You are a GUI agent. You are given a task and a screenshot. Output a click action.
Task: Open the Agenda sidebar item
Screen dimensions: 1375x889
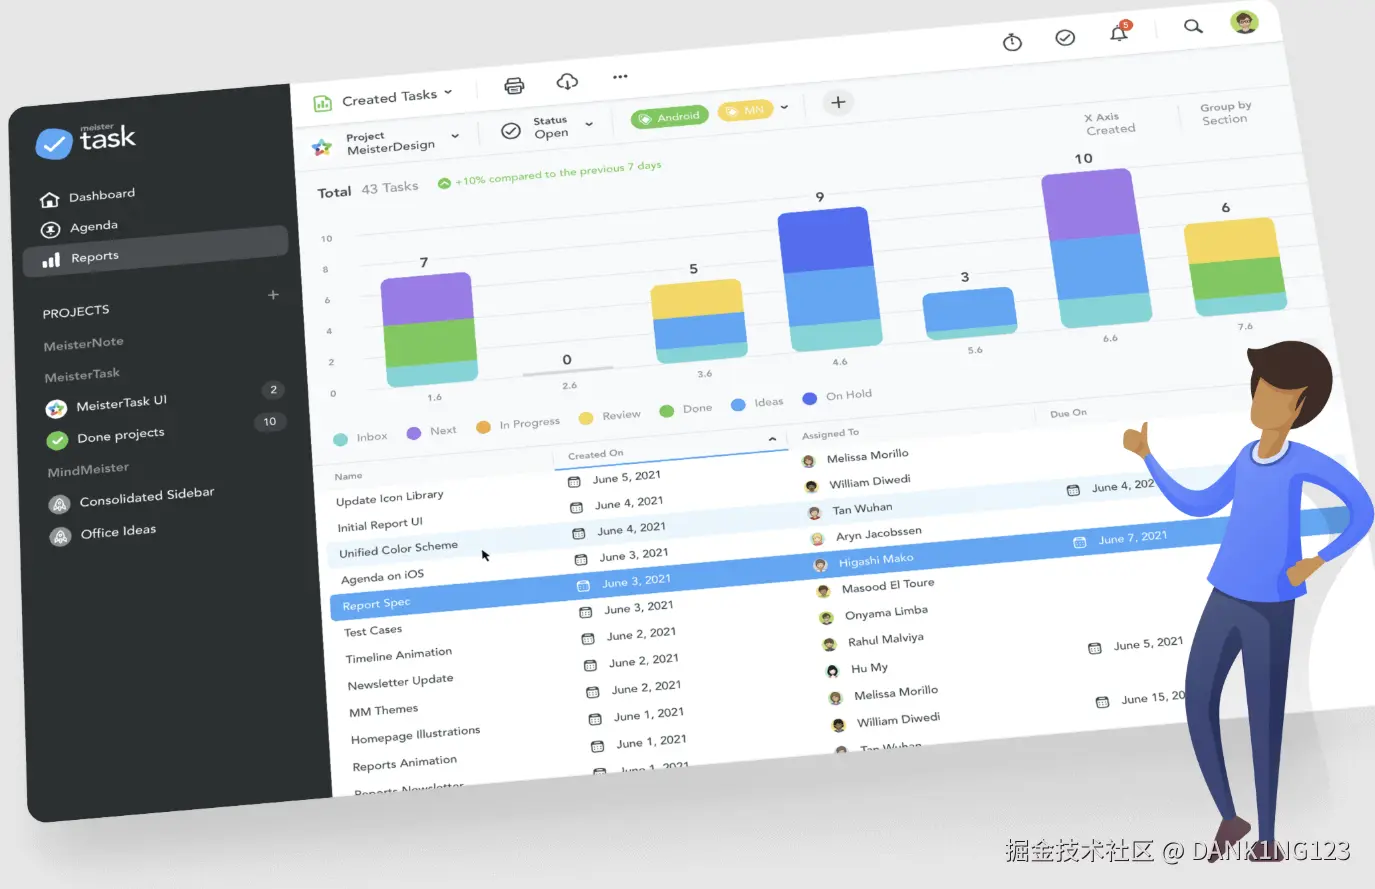click(x=80, y=228)
